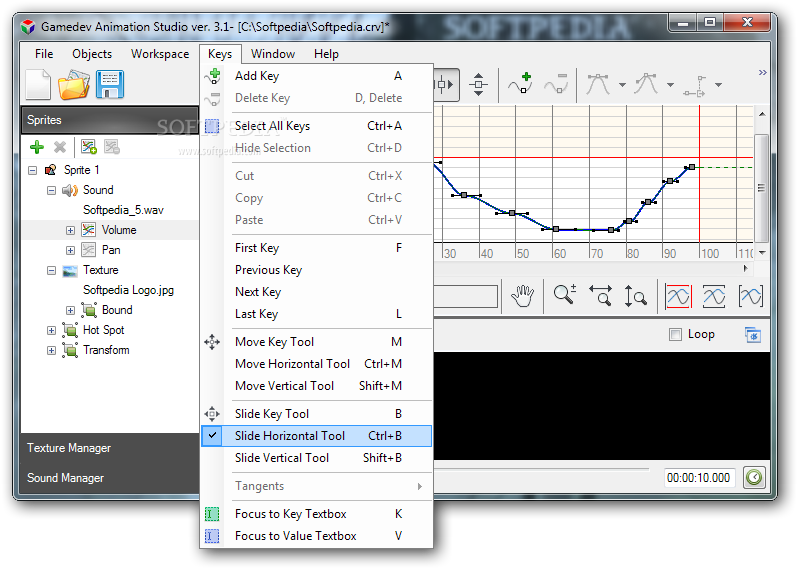Image resolution: width=798 pixels, height=569 pixels.
Task: Open dropdown arrow next to first tangent icon
Action: 622,85
